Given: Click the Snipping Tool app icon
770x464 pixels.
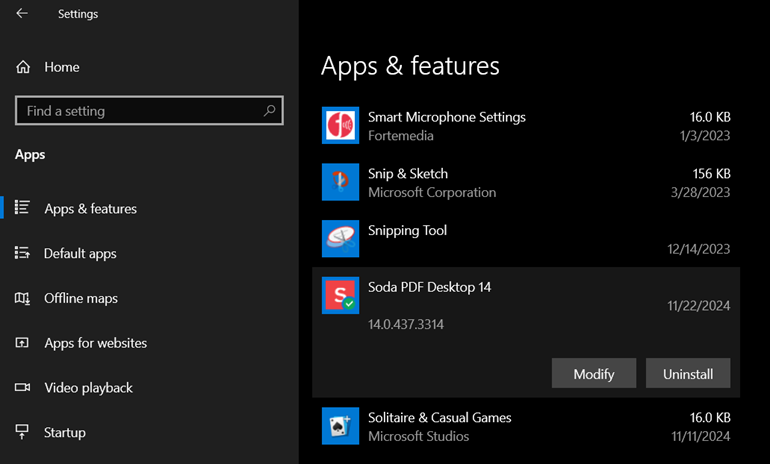Looking at the screenshot, I should pyautogui.click(x=340, y=239).
